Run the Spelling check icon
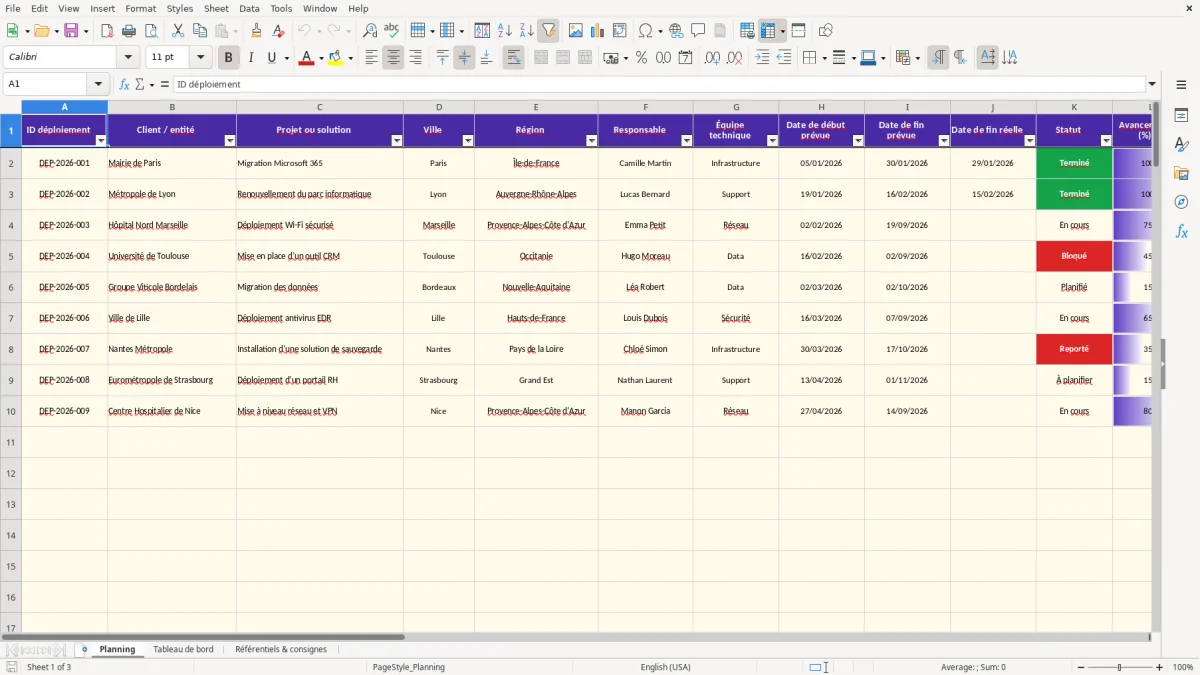 (392, 31)
